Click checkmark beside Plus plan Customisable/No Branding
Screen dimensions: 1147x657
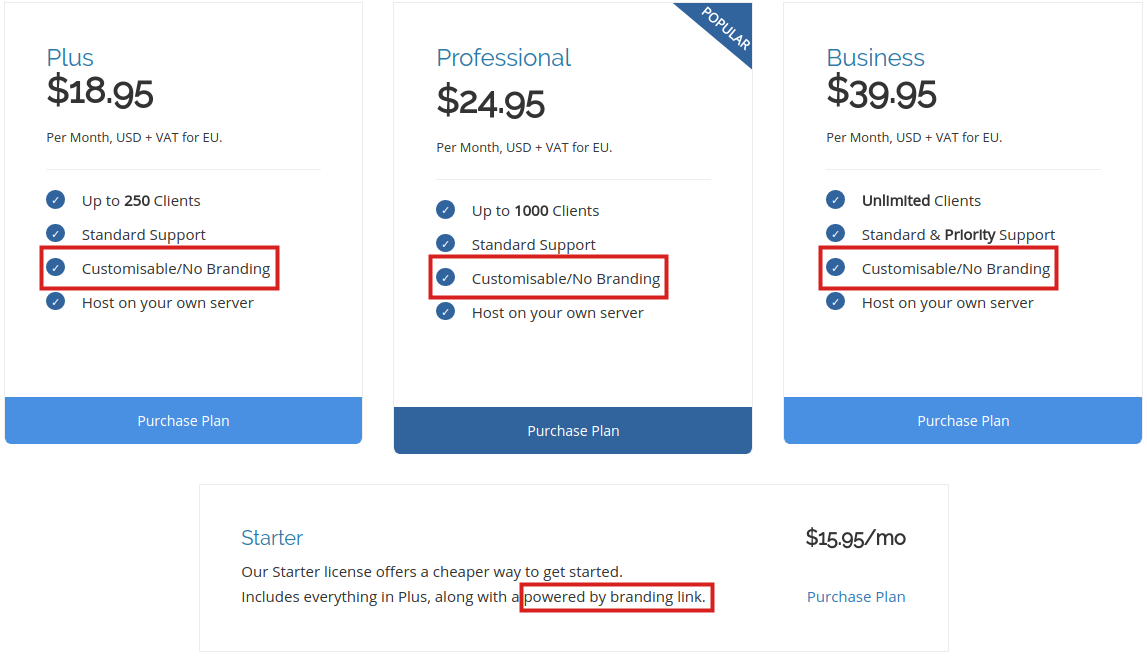56,268
